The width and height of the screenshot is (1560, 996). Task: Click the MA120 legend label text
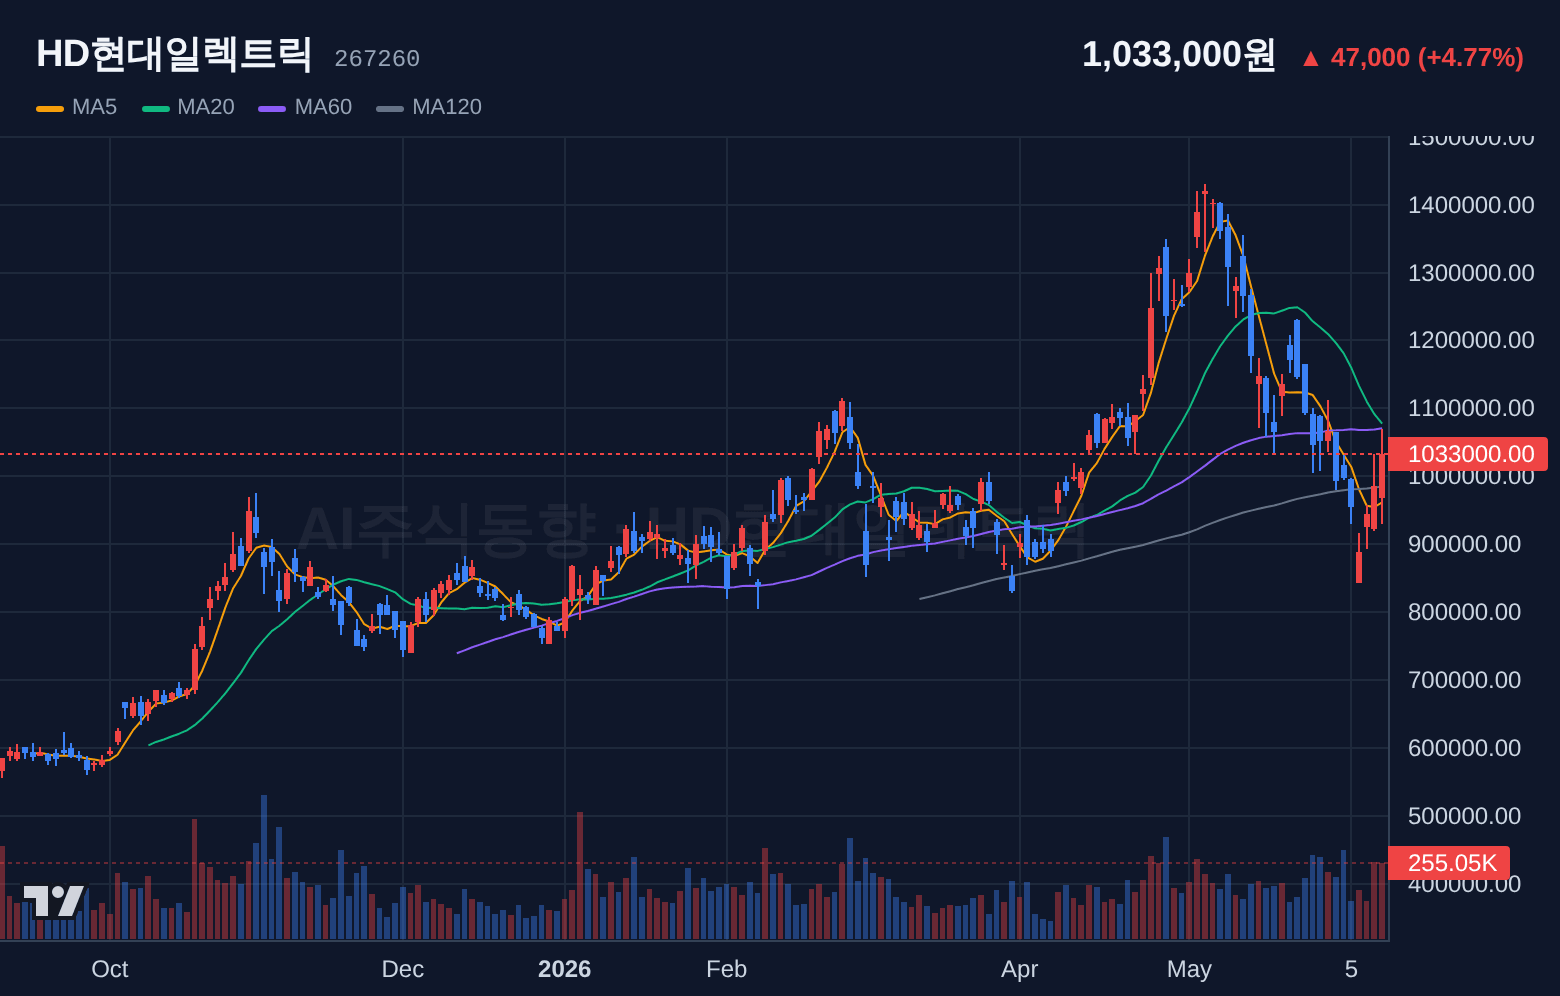pyautogui.click(x=447, y=107)
